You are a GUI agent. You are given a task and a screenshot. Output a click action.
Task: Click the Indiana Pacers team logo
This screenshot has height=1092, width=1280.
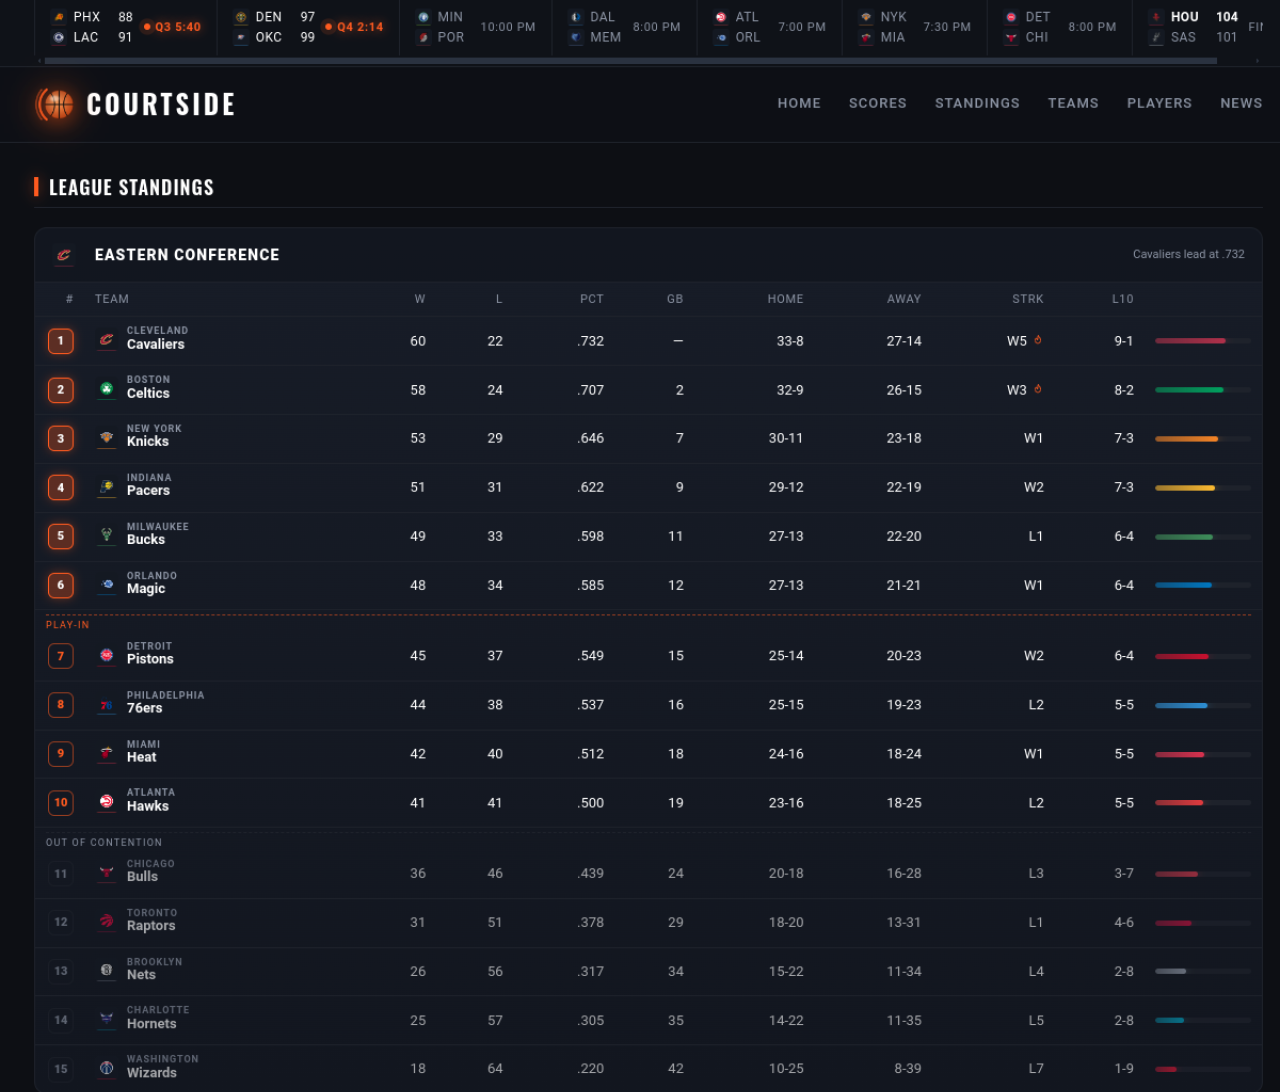(x=107, y=487)
